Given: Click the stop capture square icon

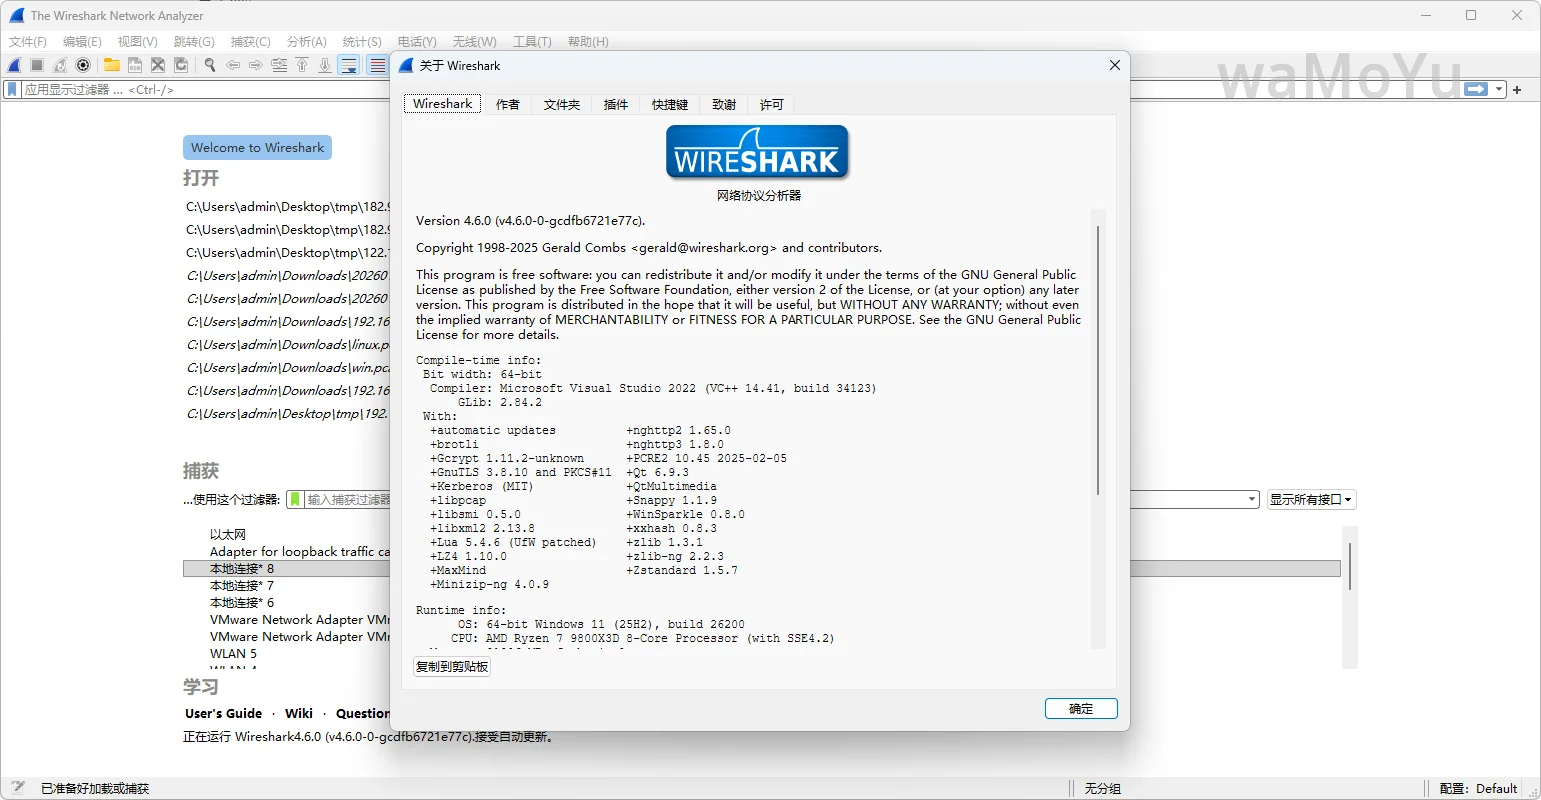Looking at the screenshot, I should (x=37, y=65).
